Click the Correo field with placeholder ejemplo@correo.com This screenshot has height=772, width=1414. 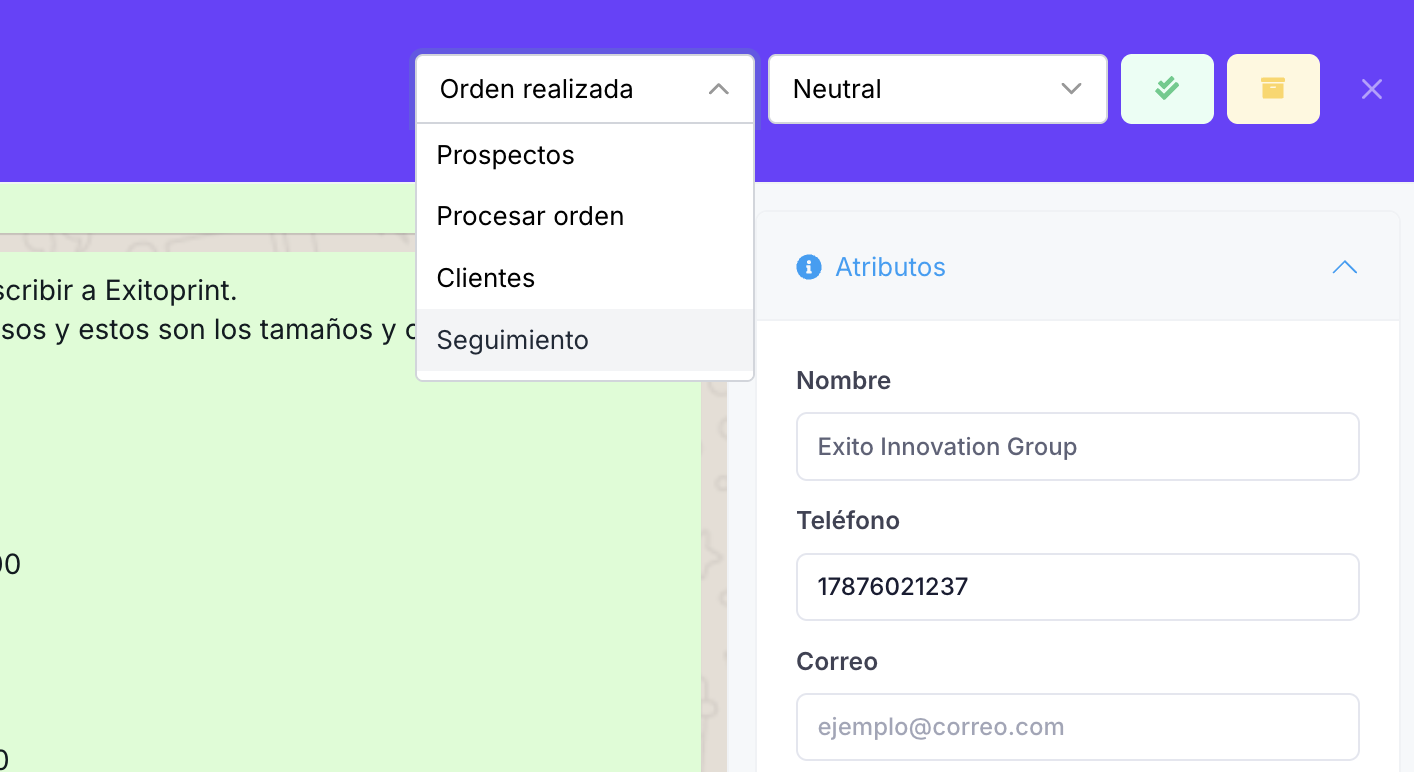click(1078, 727)
